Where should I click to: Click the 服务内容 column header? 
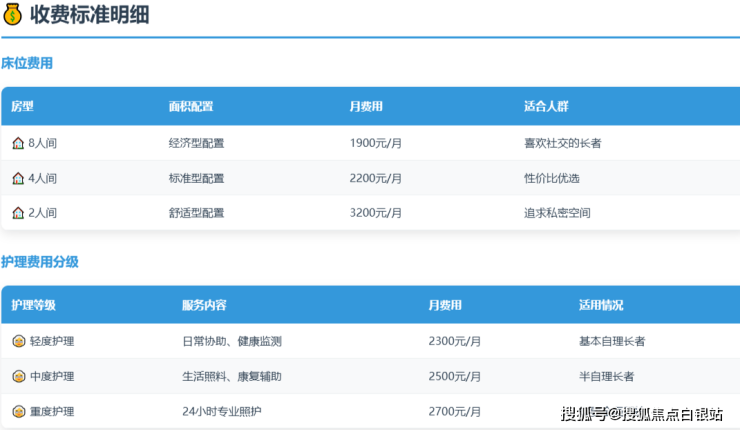coord(204,305)
